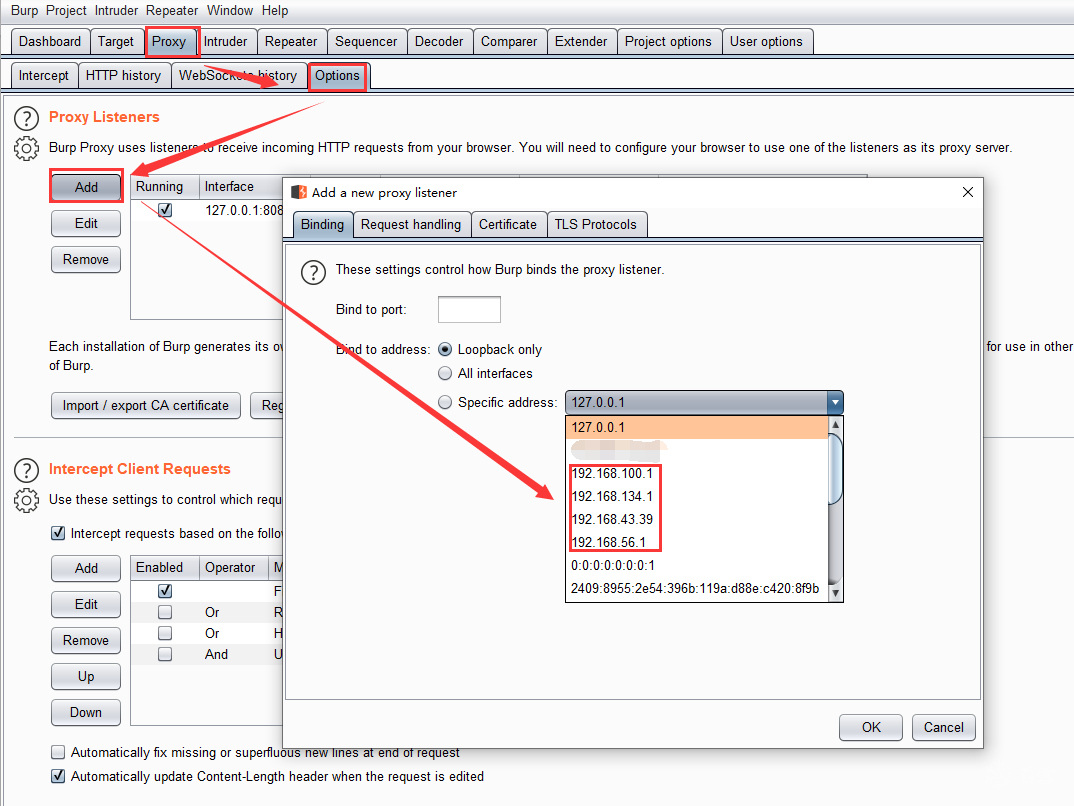This screenshot has width=1074, height=806.
Task: Open Request handling tab in dialog
Action: [411, 224]
